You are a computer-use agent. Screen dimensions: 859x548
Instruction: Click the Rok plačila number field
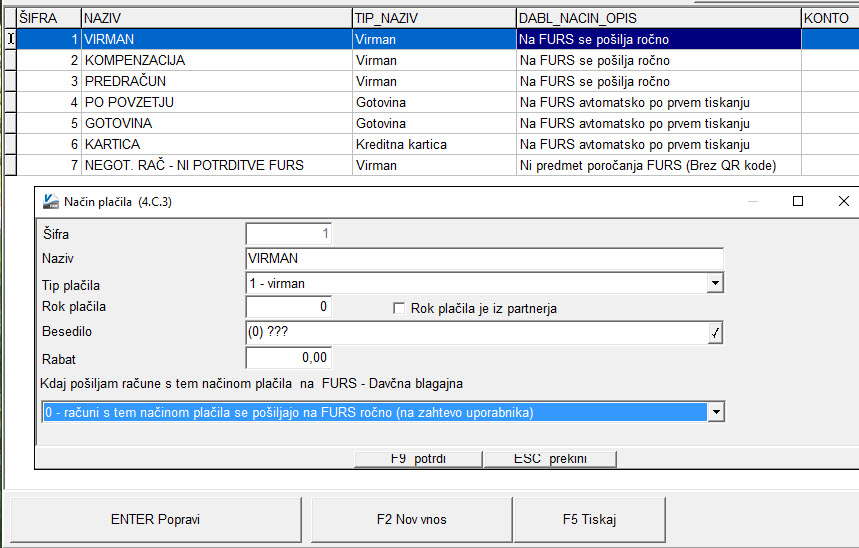288,307
